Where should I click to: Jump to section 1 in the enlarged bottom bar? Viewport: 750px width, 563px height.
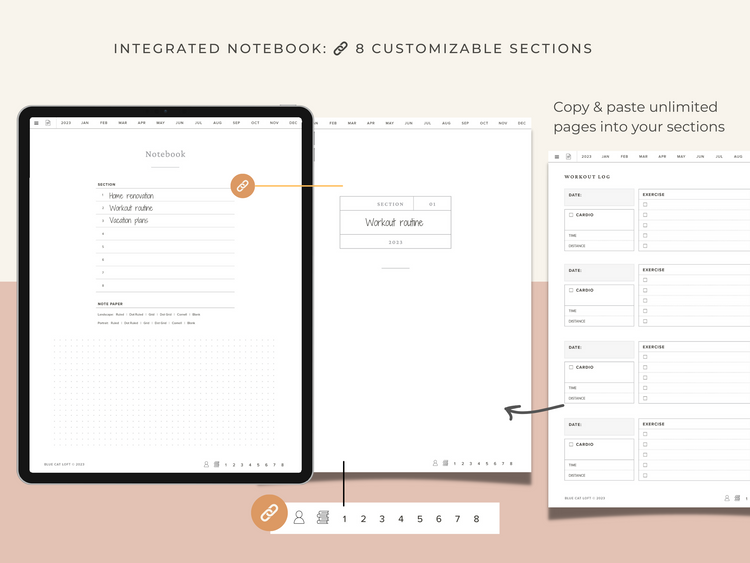[x=344, y=519]
